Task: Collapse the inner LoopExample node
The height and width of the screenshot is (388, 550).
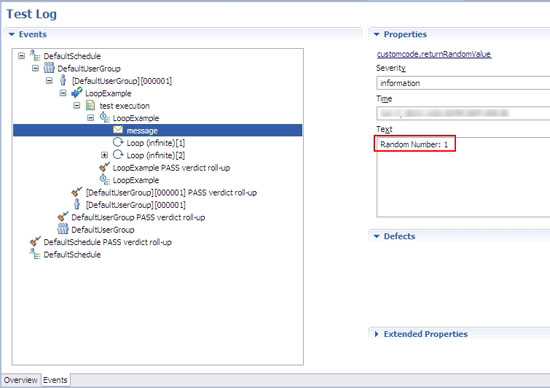Action: [x=90, y=118]
